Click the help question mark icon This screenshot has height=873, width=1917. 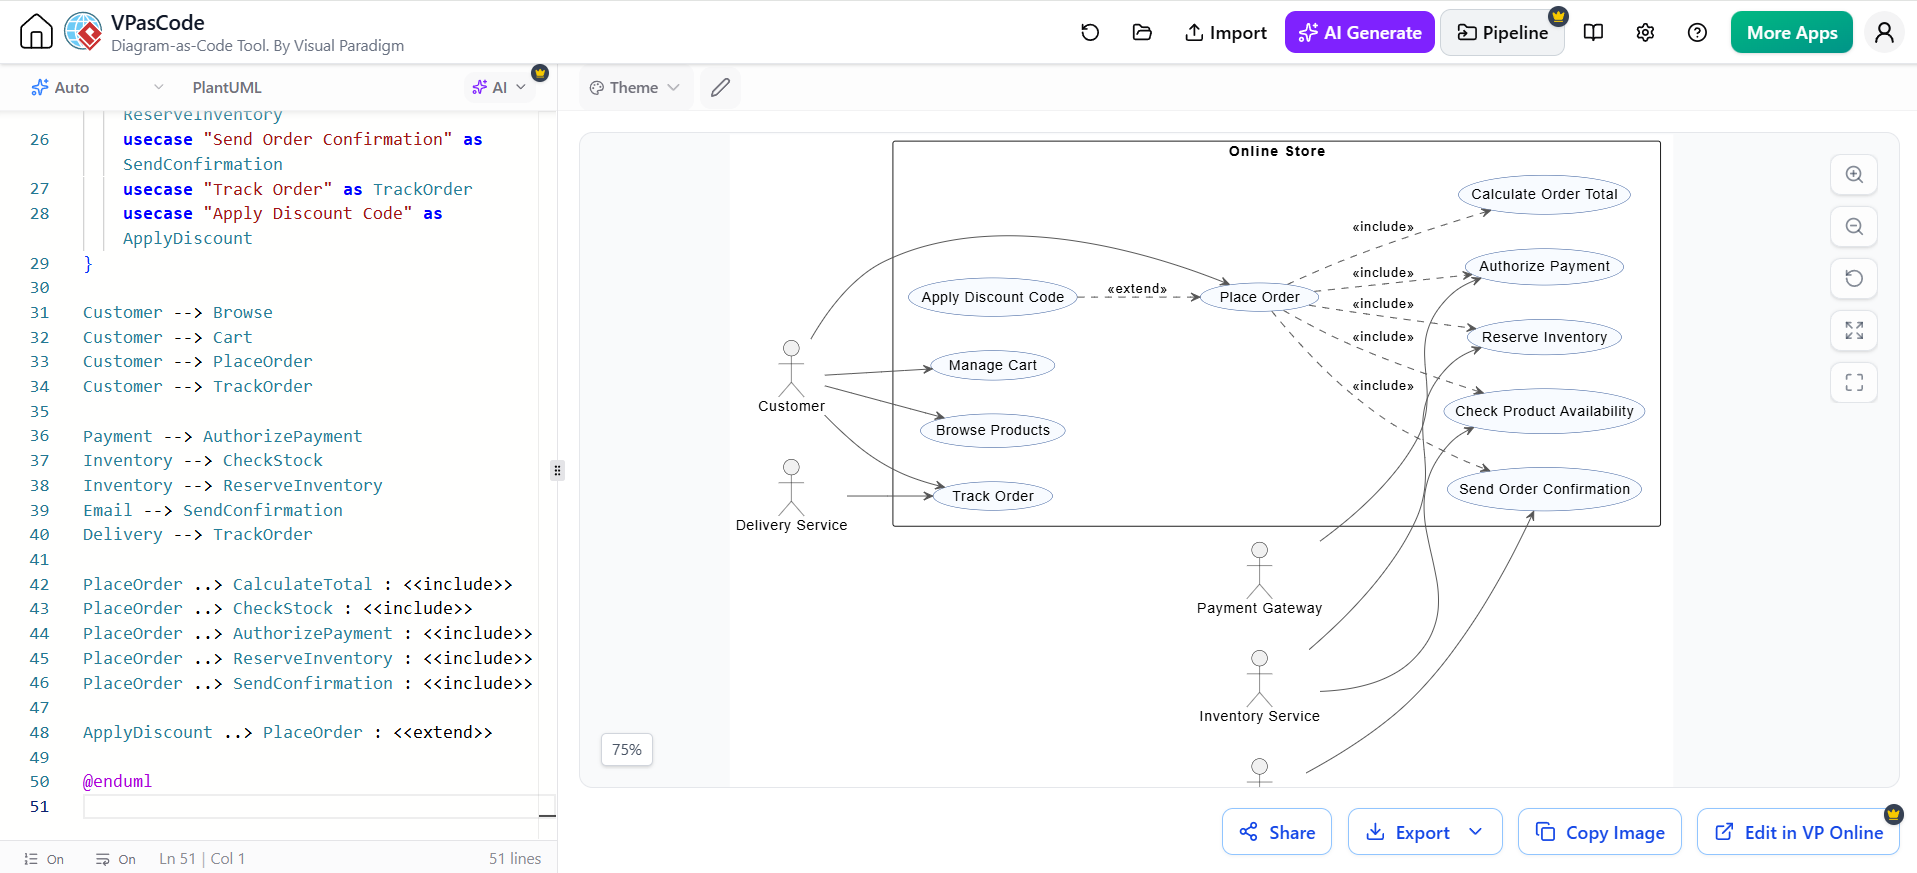click(x=1697, y=33)
